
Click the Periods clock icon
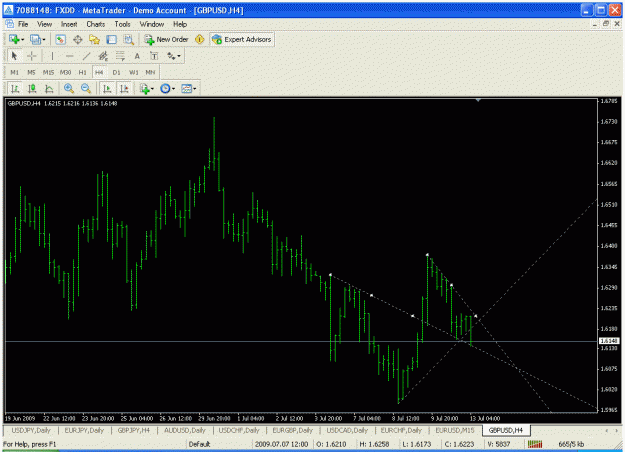coord(165,88)
